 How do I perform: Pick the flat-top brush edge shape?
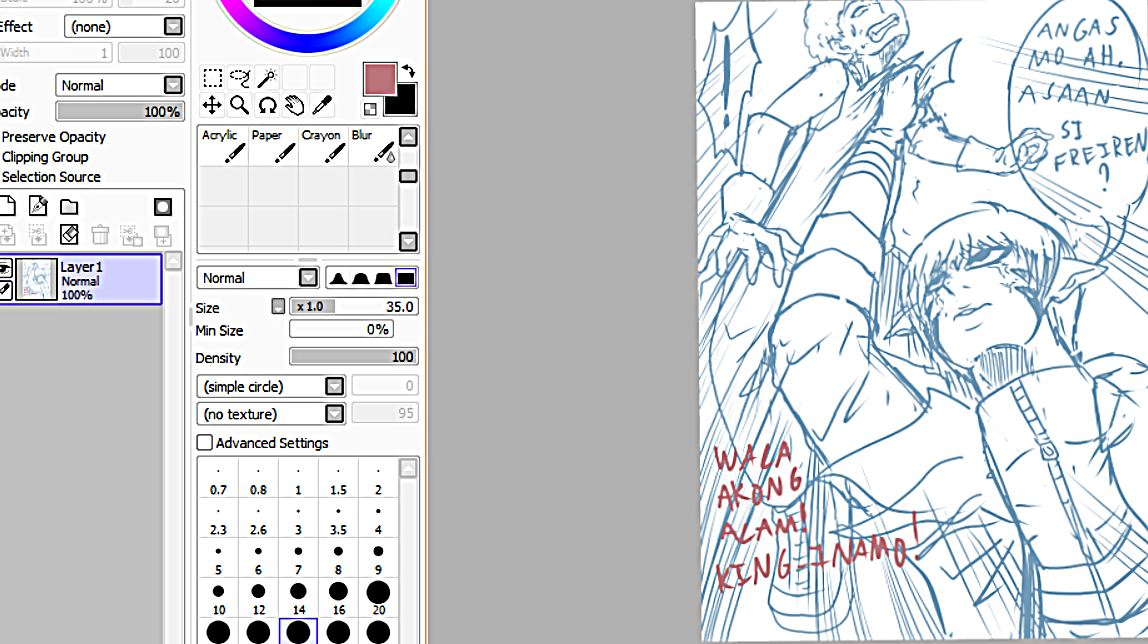tap(383, 278)
